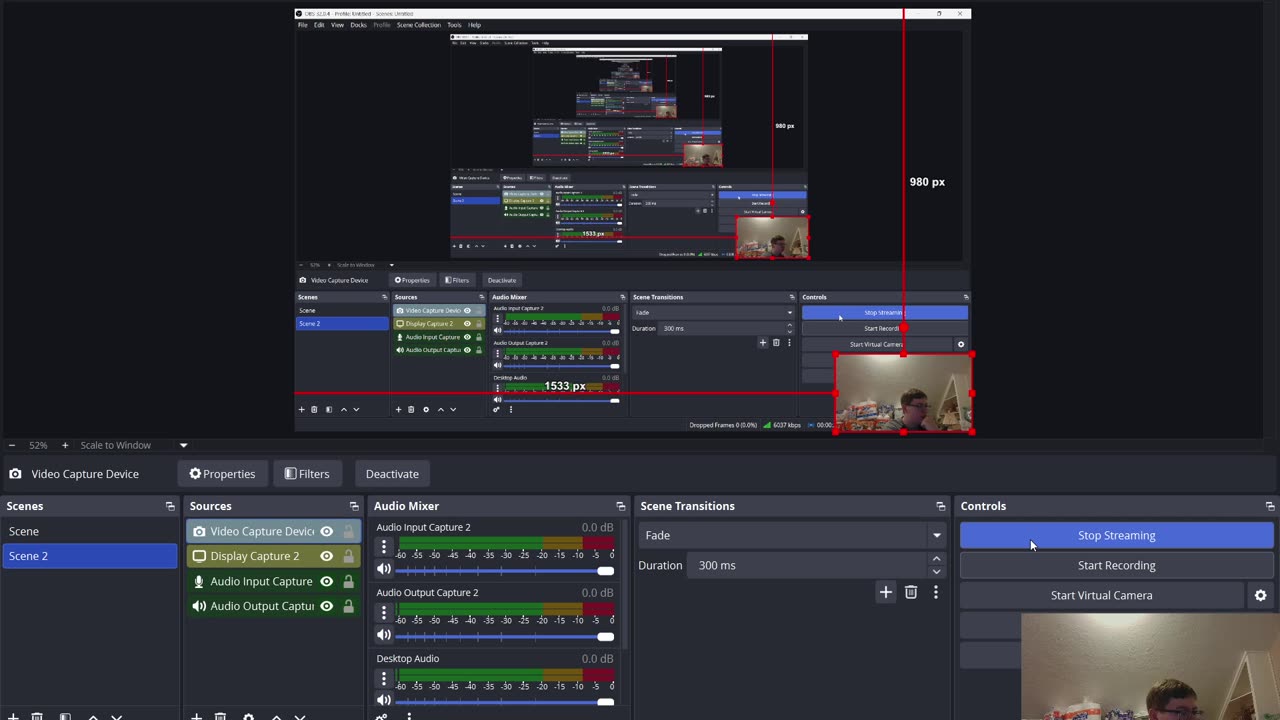Open the Audio Output Capture 2 mixer options menu
Viewport: 1280px width, 720px height.
click(384, 612)
